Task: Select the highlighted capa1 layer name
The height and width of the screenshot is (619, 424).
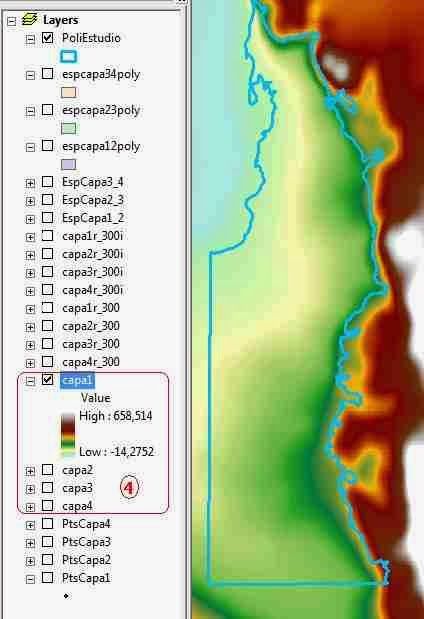Action: [77, 380]
